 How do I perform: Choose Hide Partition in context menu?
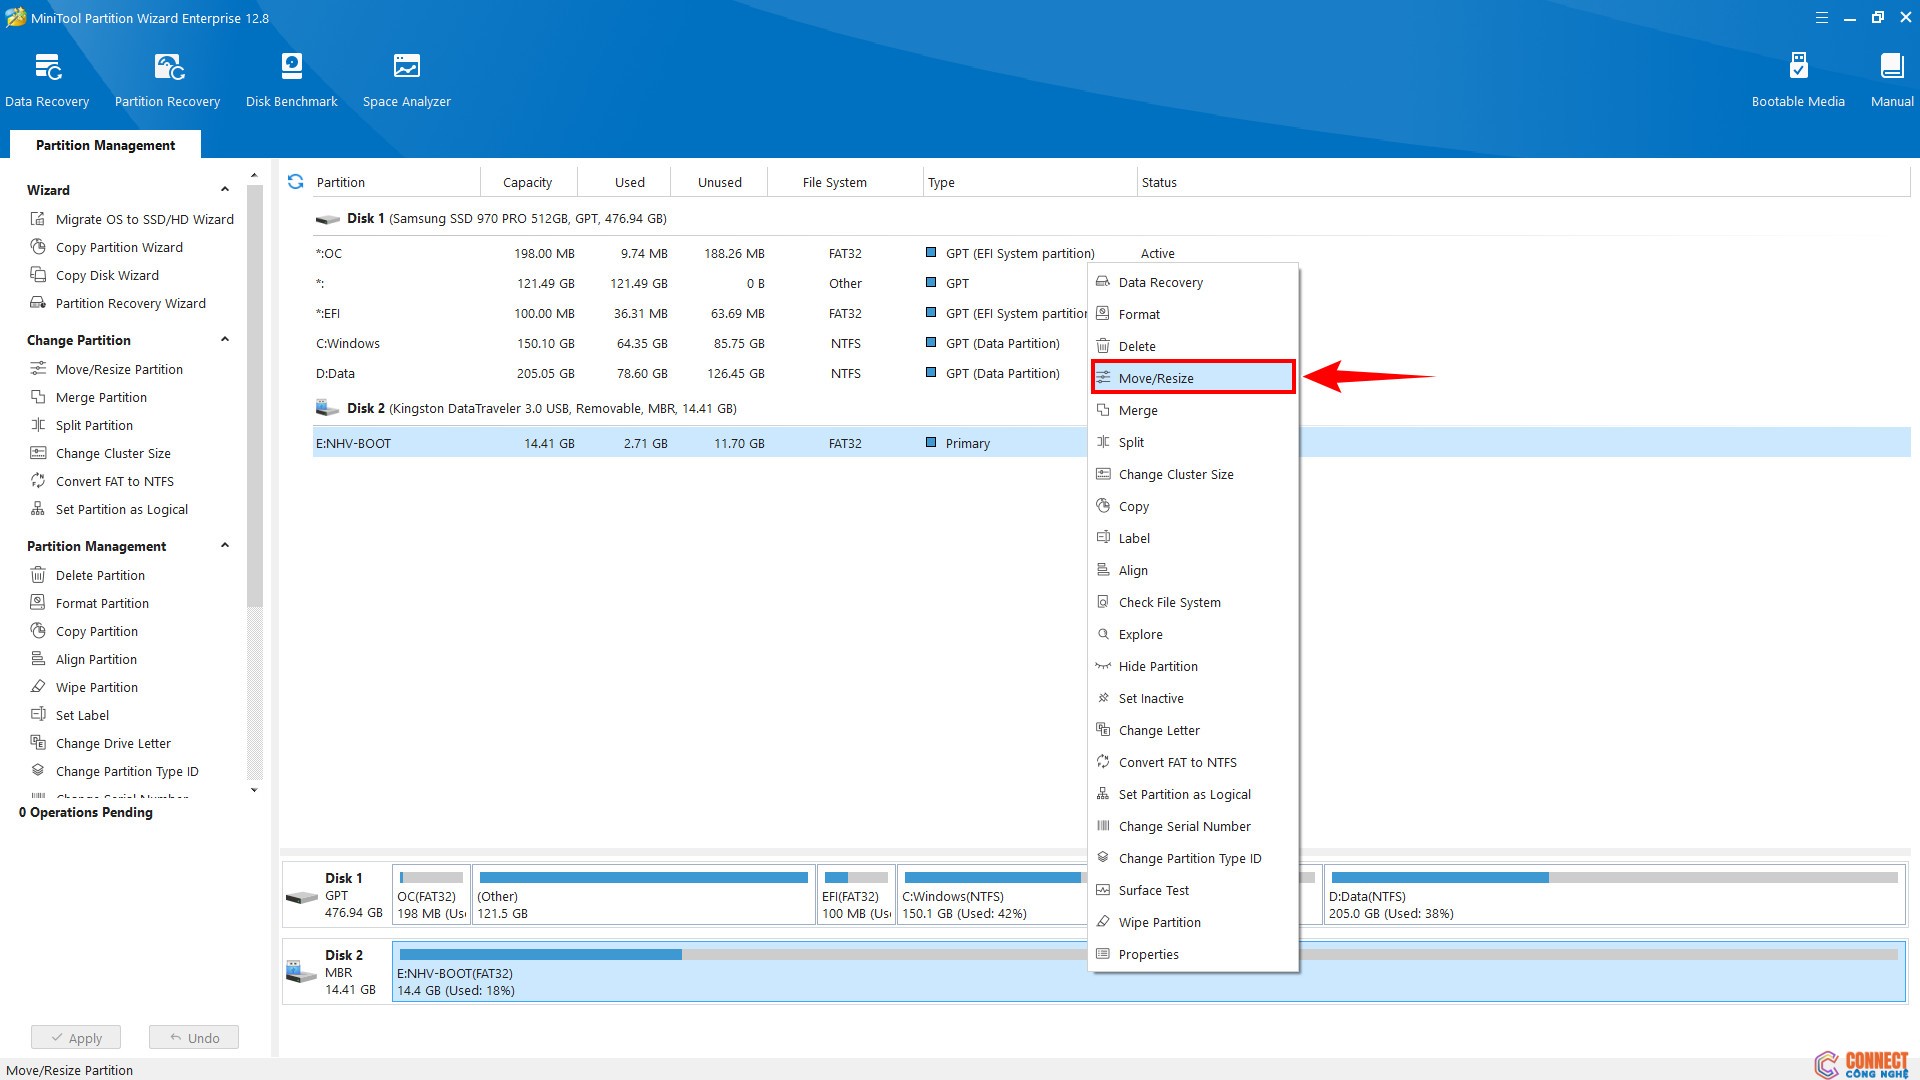point(1193,666)
